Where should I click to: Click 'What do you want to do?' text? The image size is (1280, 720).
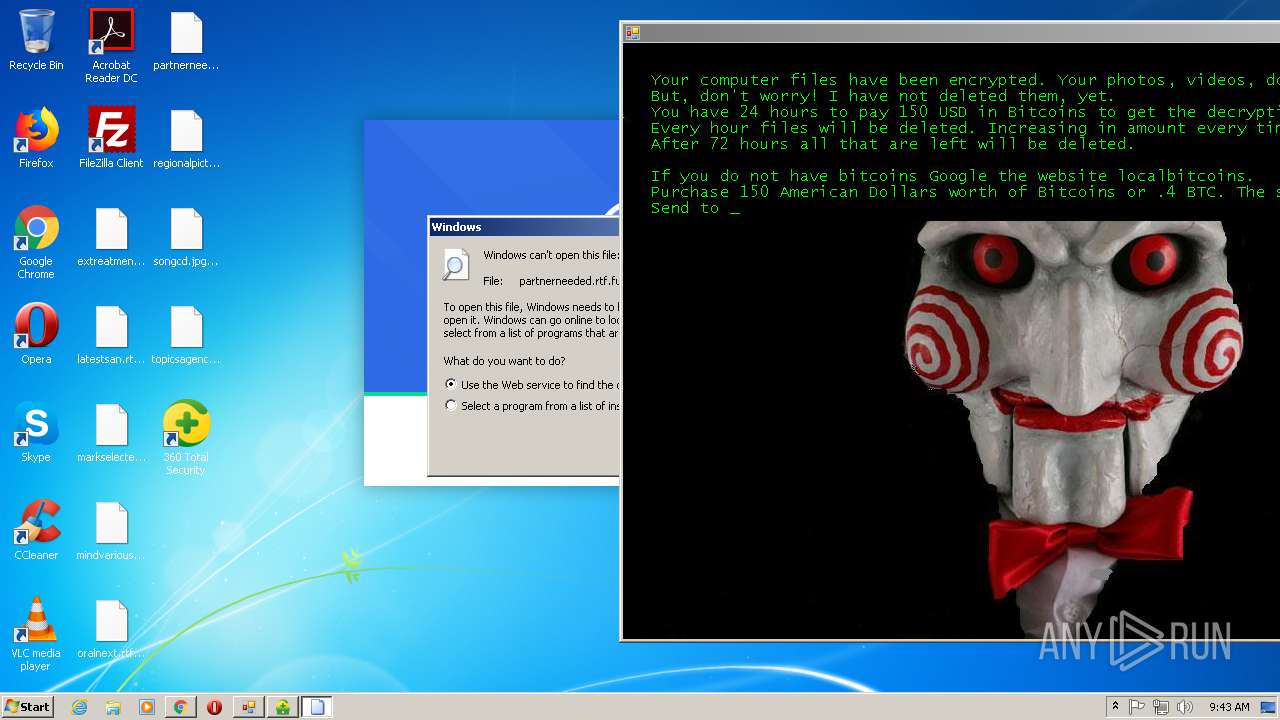pos(504,361)
